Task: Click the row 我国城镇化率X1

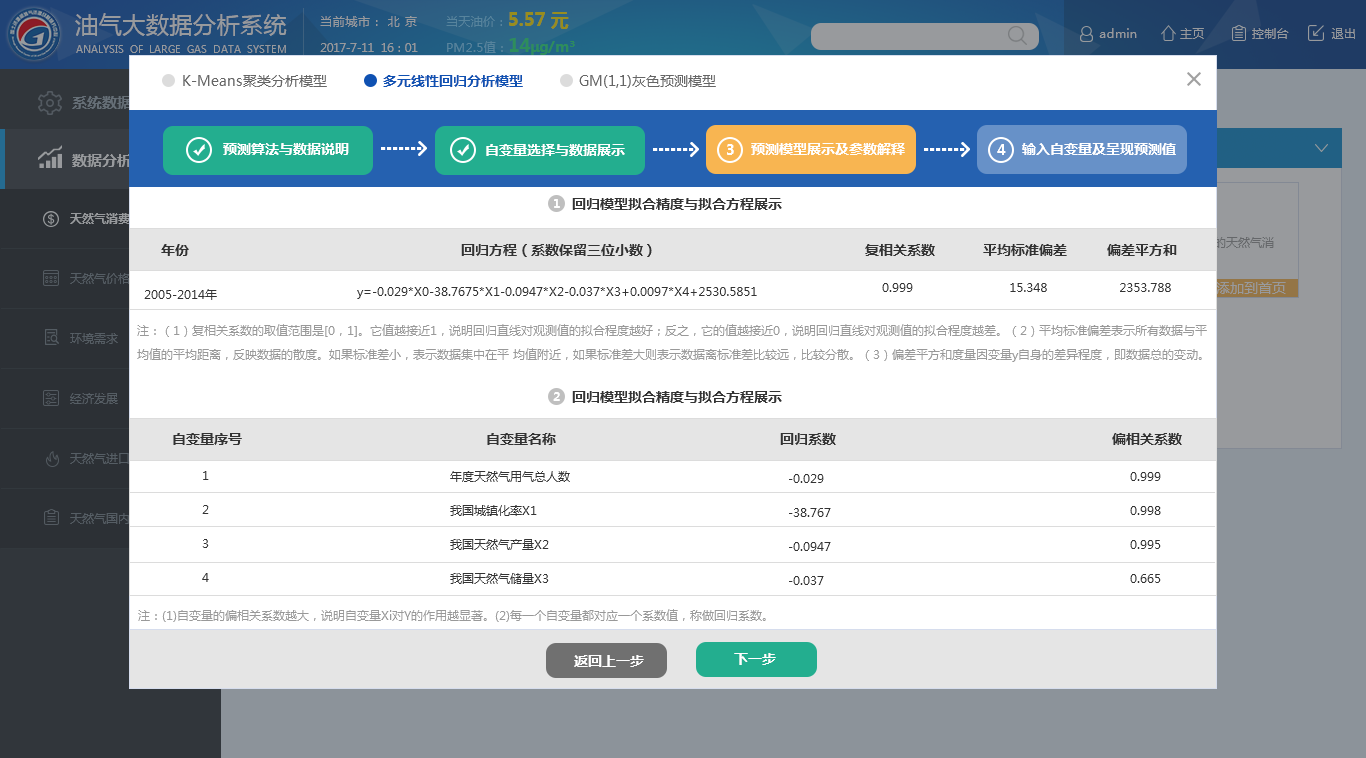Action: [x=672, y=512]
